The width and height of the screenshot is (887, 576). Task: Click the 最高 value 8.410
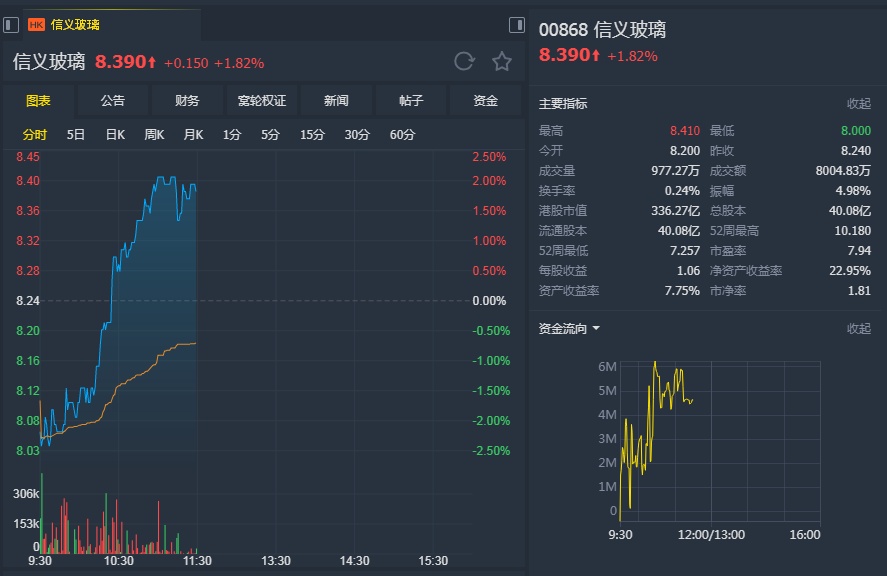tap(684, 131)
